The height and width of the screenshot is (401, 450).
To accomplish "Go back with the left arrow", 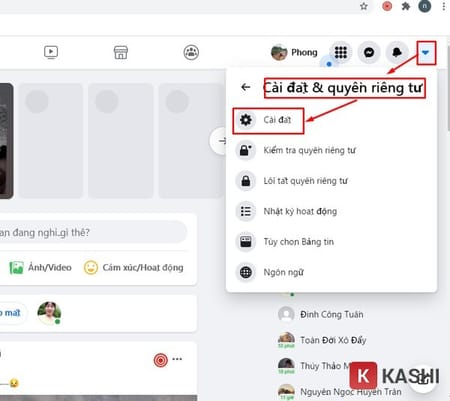I will (246, 87).
